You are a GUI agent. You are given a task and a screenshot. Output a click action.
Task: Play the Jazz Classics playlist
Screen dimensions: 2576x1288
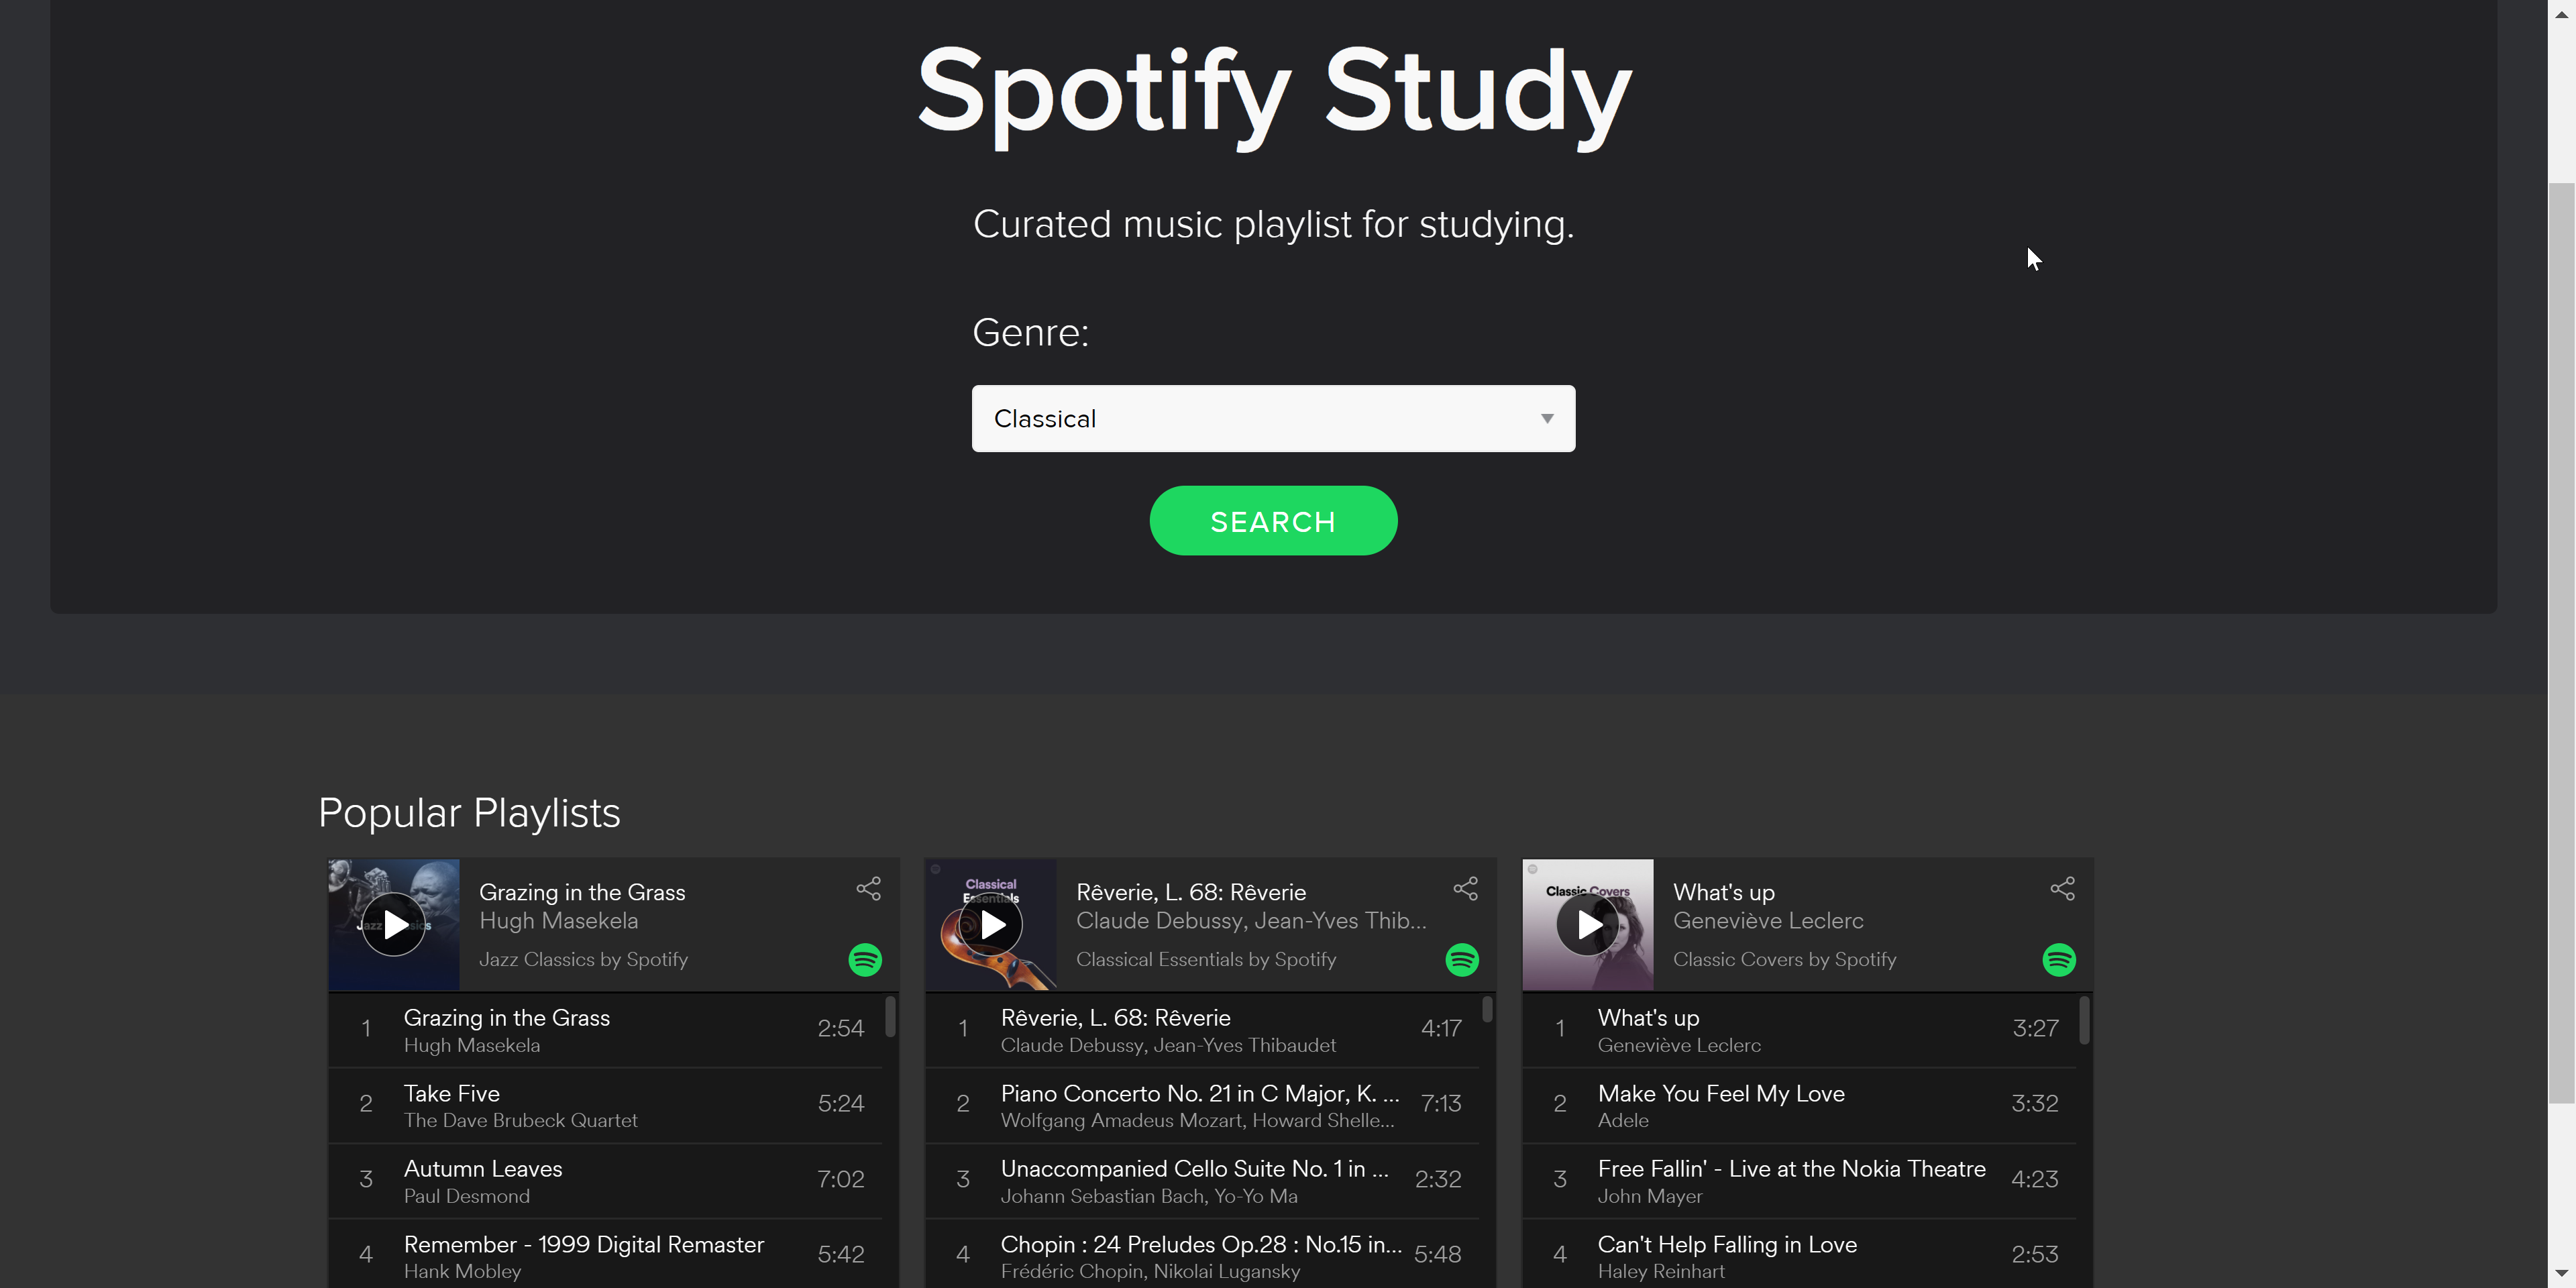(x=393, y=924)
